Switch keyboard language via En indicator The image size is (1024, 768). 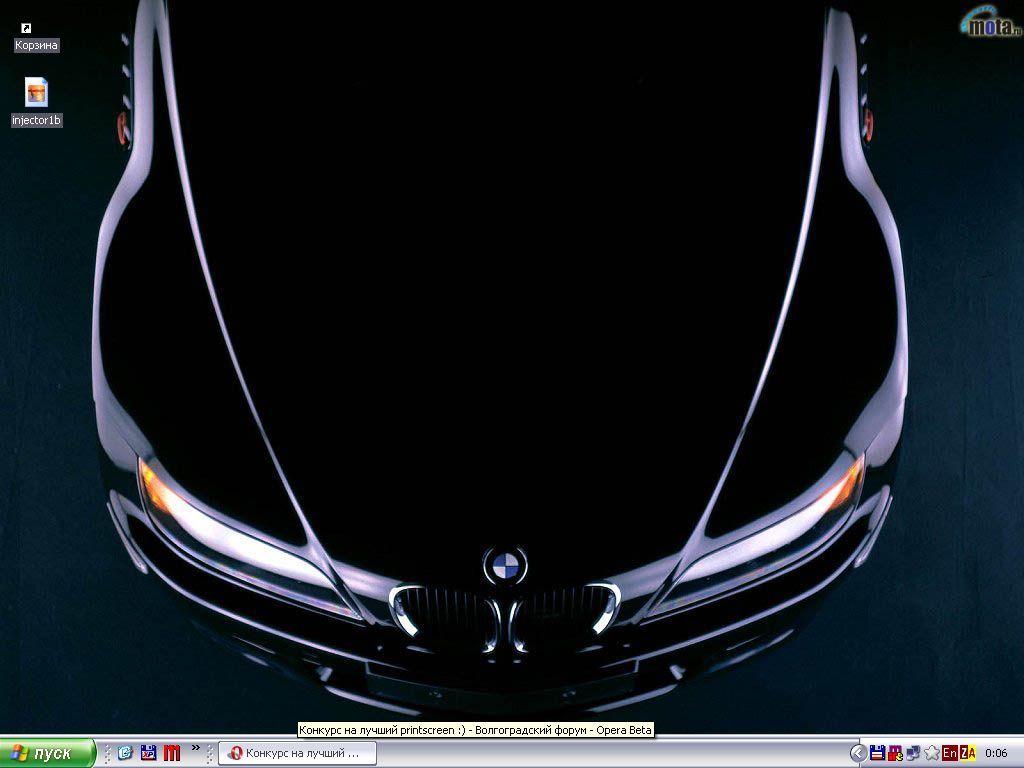pyautogui.click(x=950, y=754)
